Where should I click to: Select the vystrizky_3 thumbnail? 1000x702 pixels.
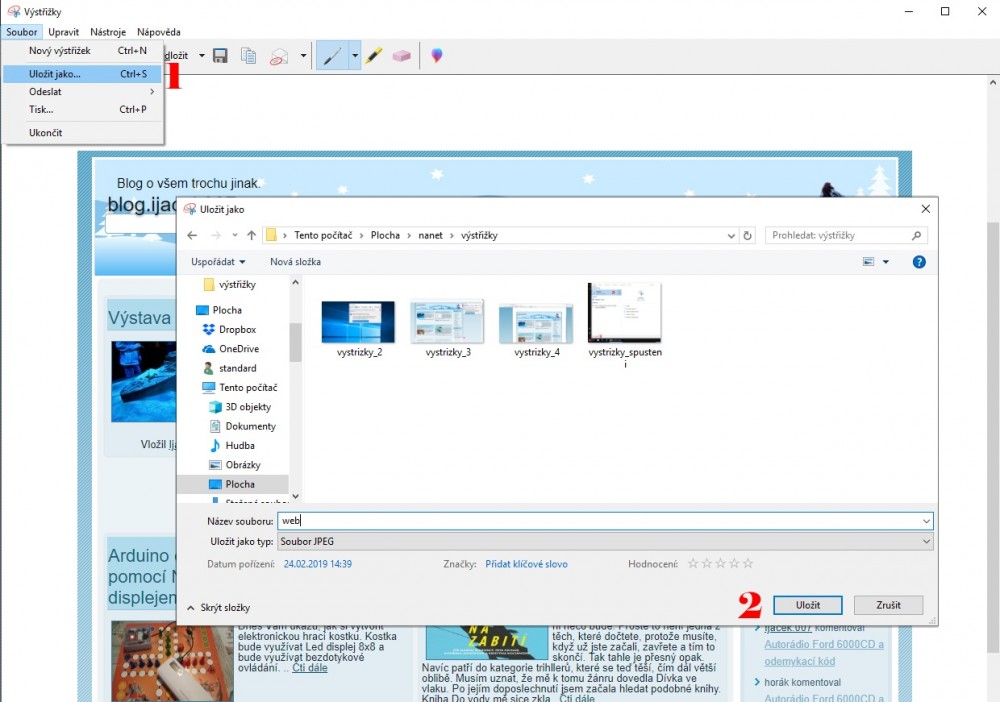[447, 324]
